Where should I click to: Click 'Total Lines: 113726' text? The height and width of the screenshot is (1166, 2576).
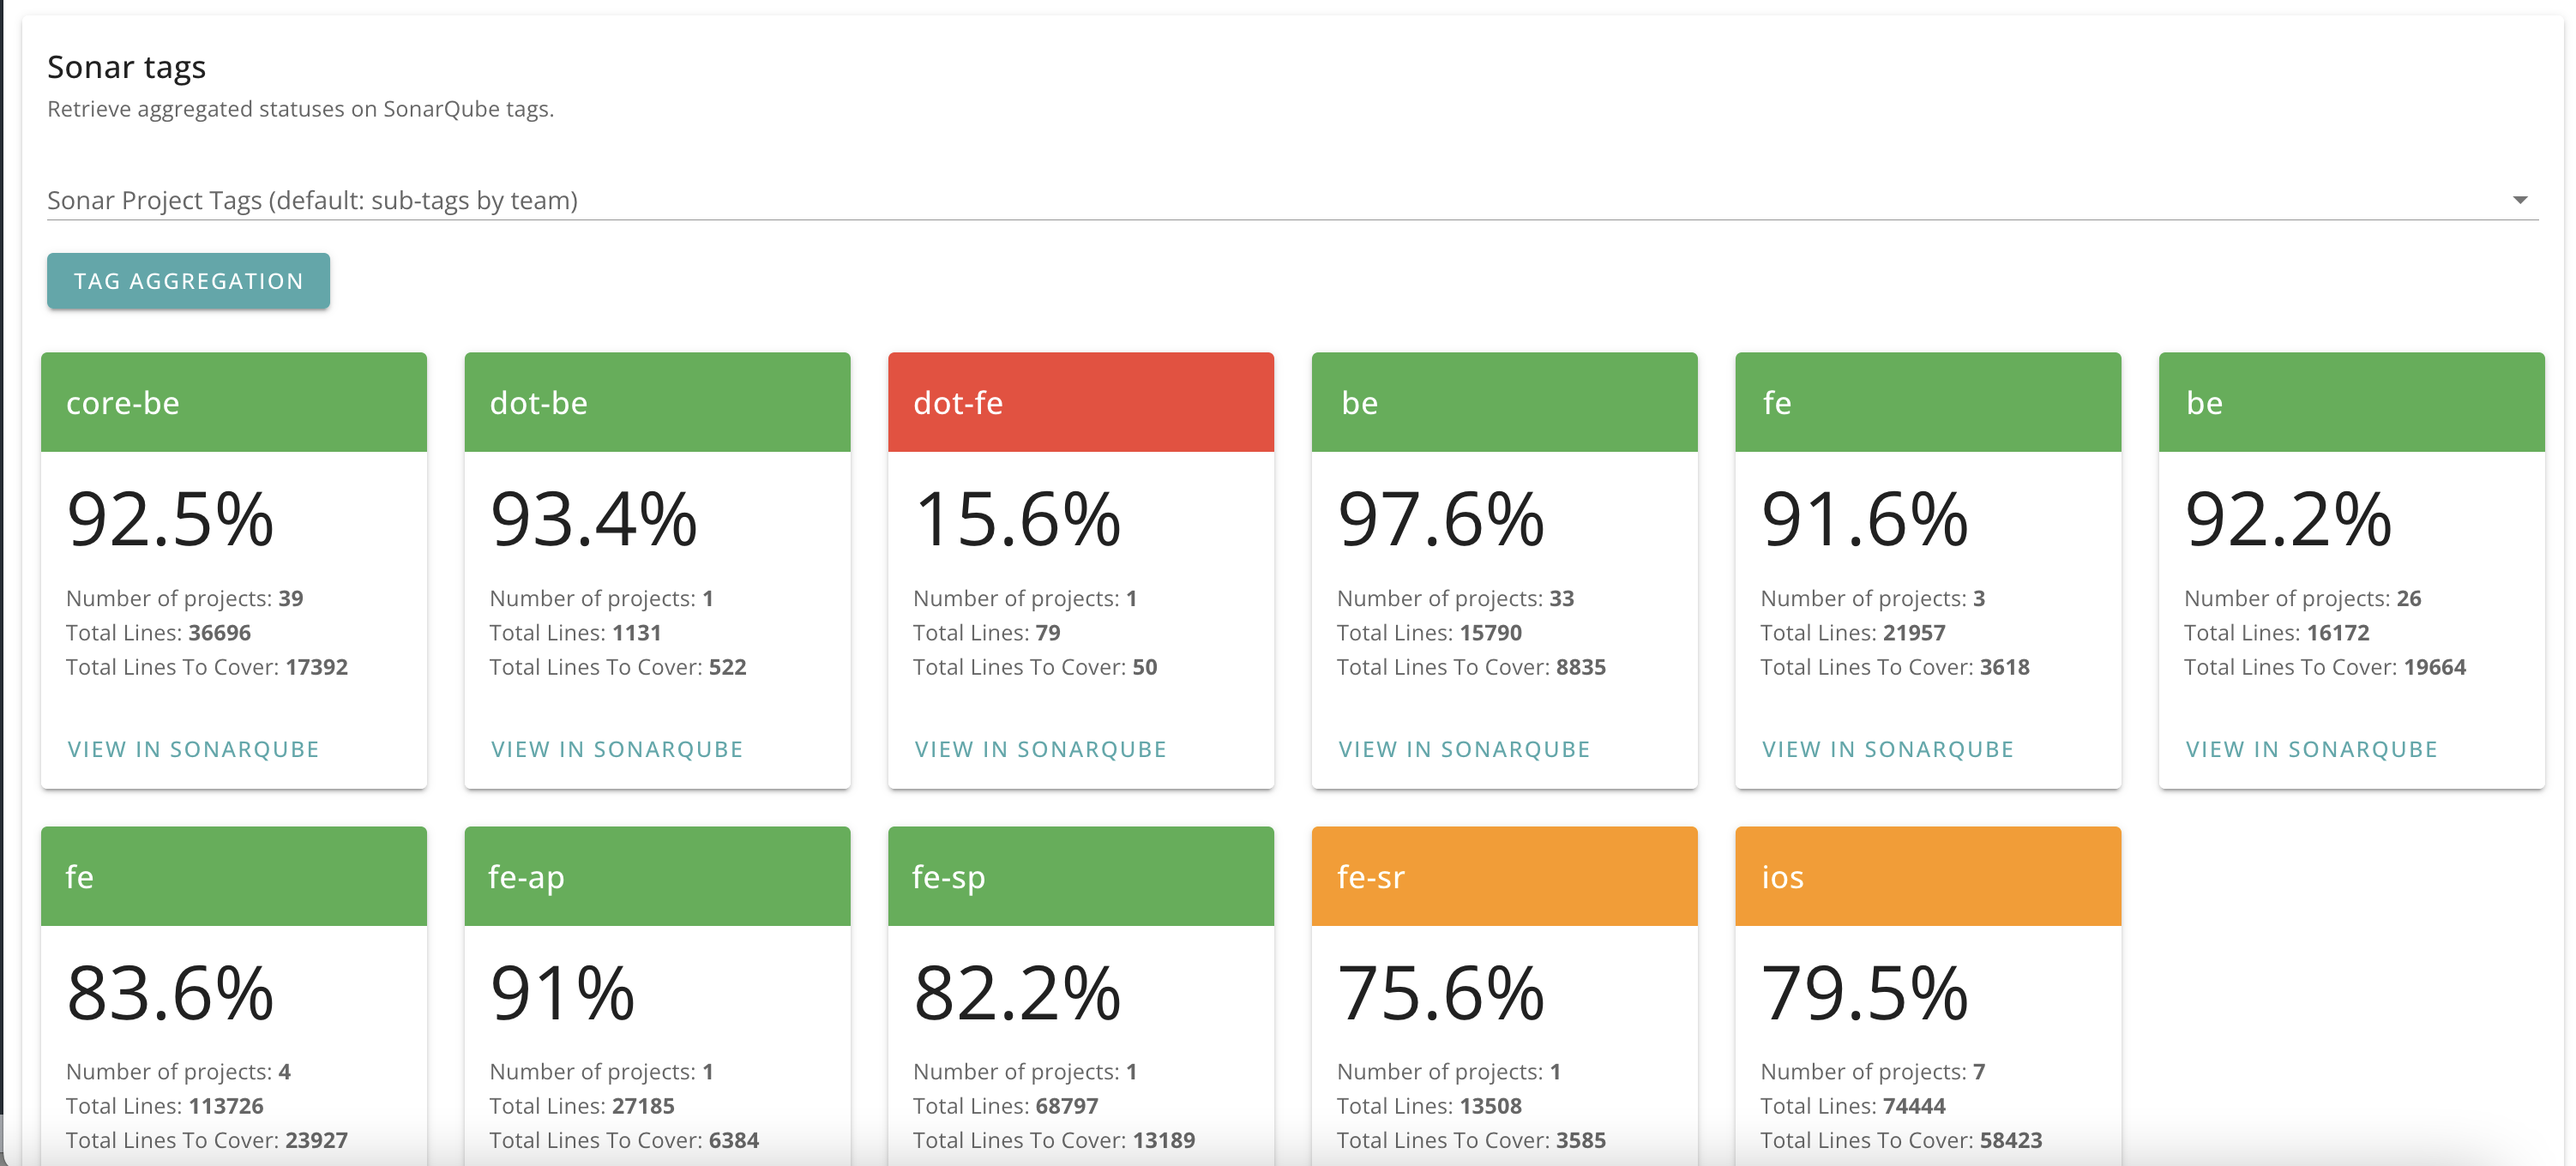click(165, 1105)
